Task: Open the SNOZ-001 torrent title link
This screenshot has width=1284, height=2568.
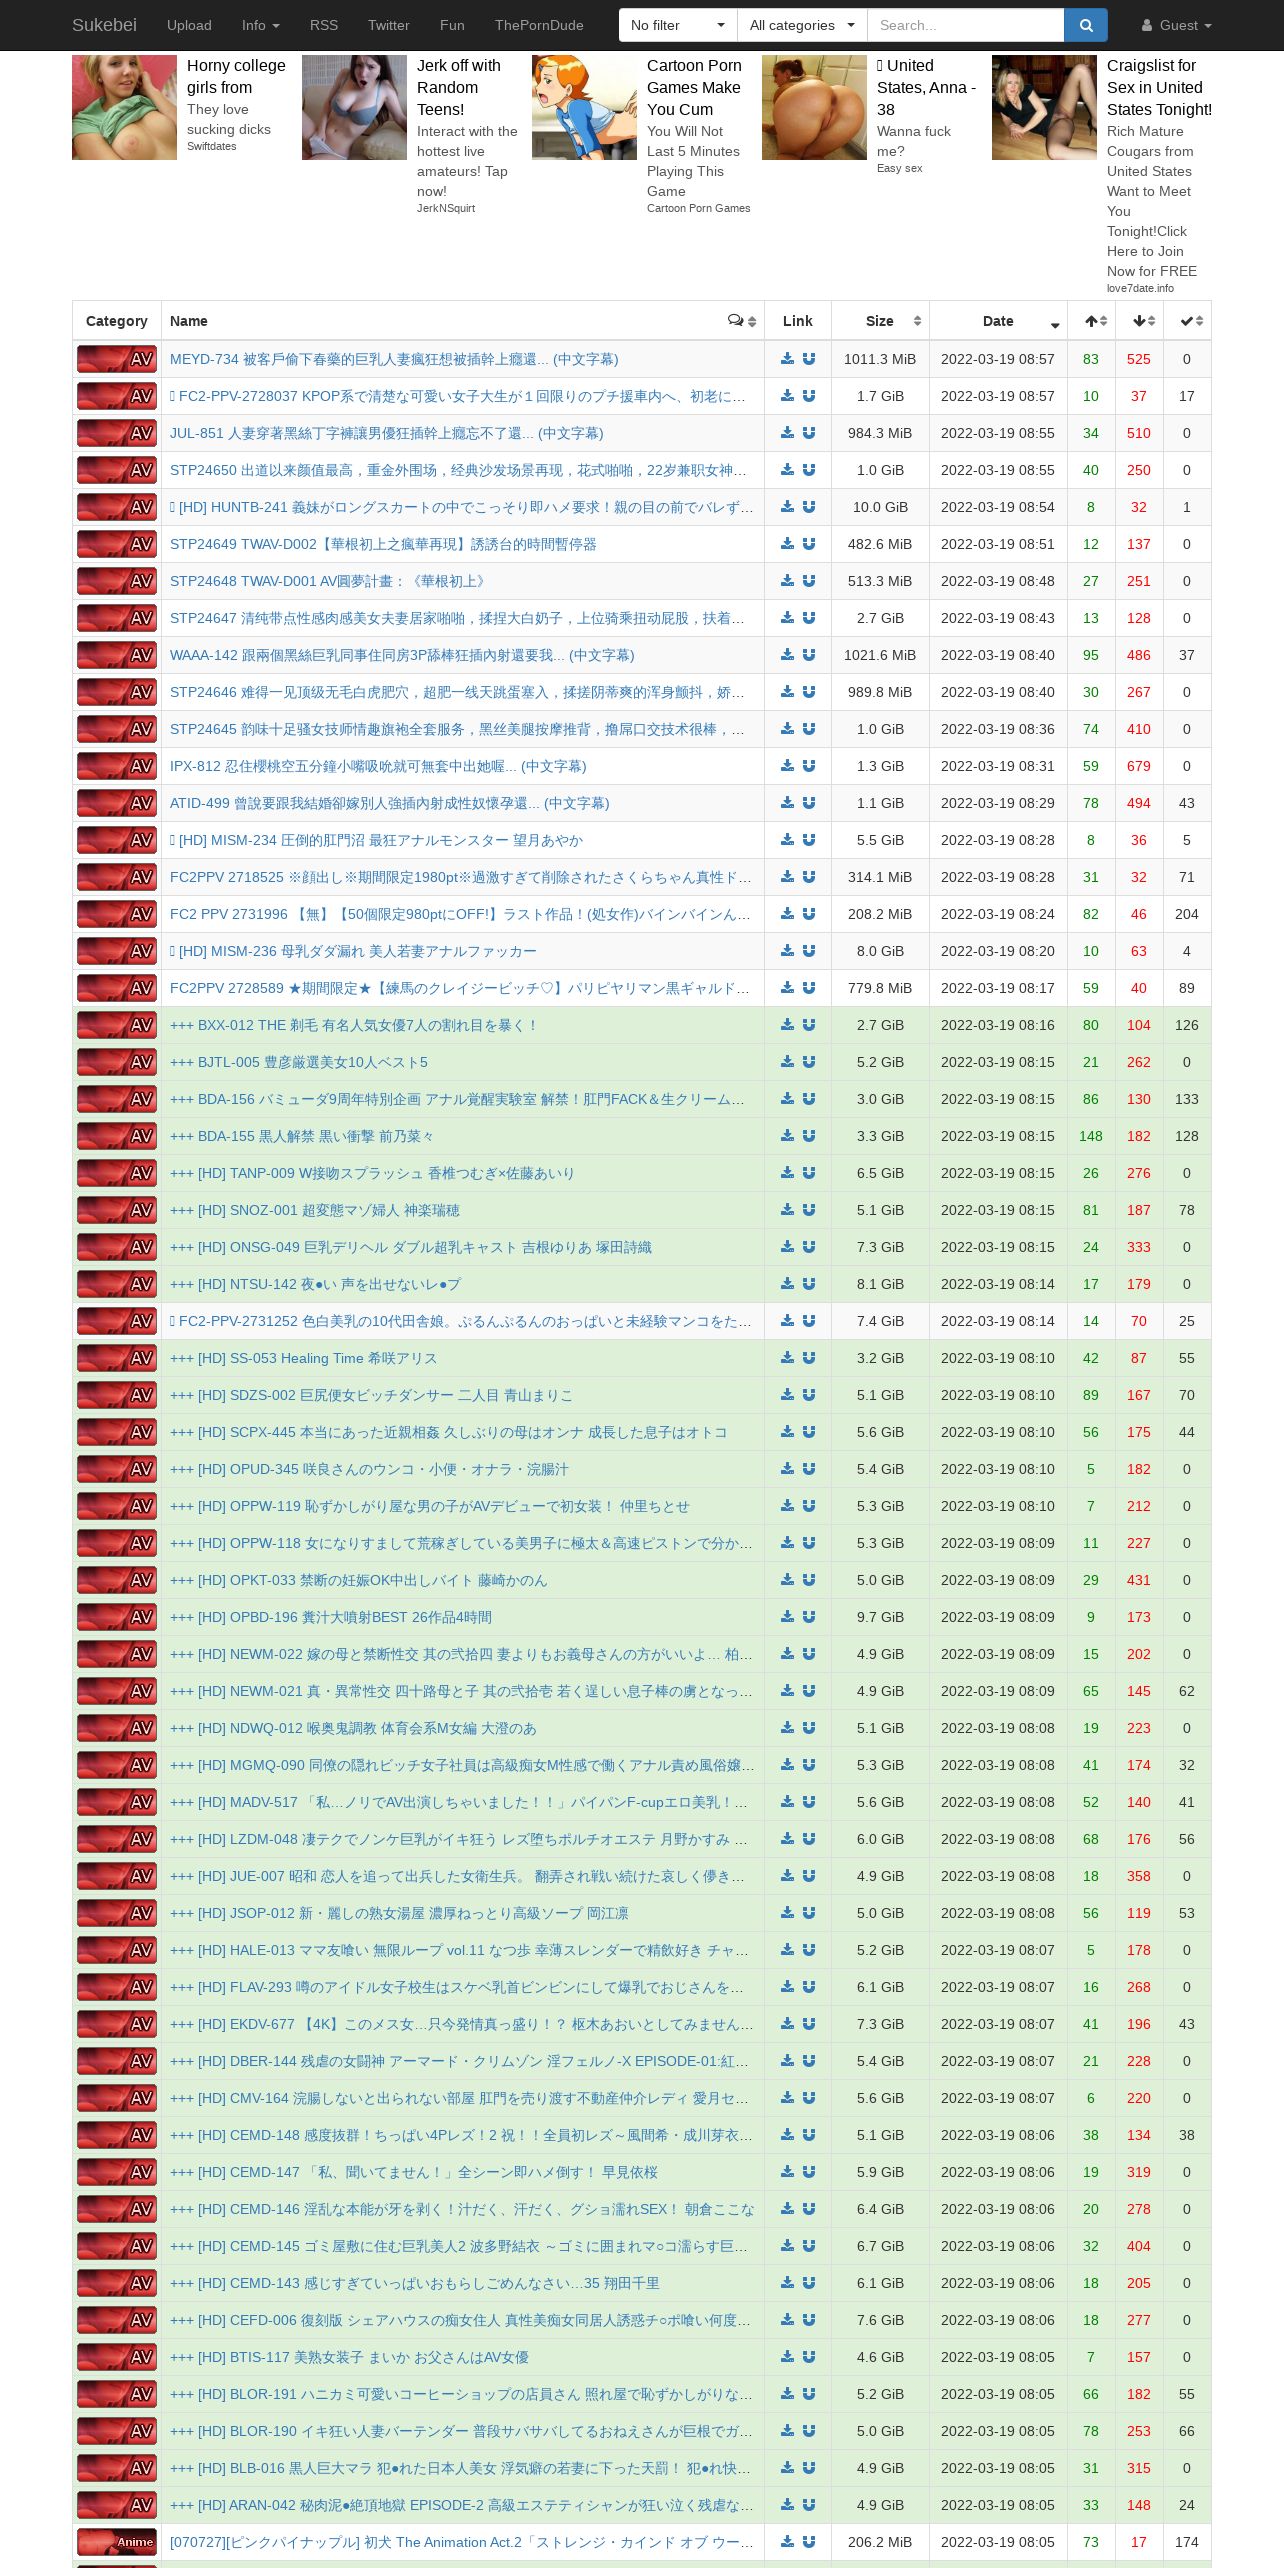Action: click(x=315, y=1210)
